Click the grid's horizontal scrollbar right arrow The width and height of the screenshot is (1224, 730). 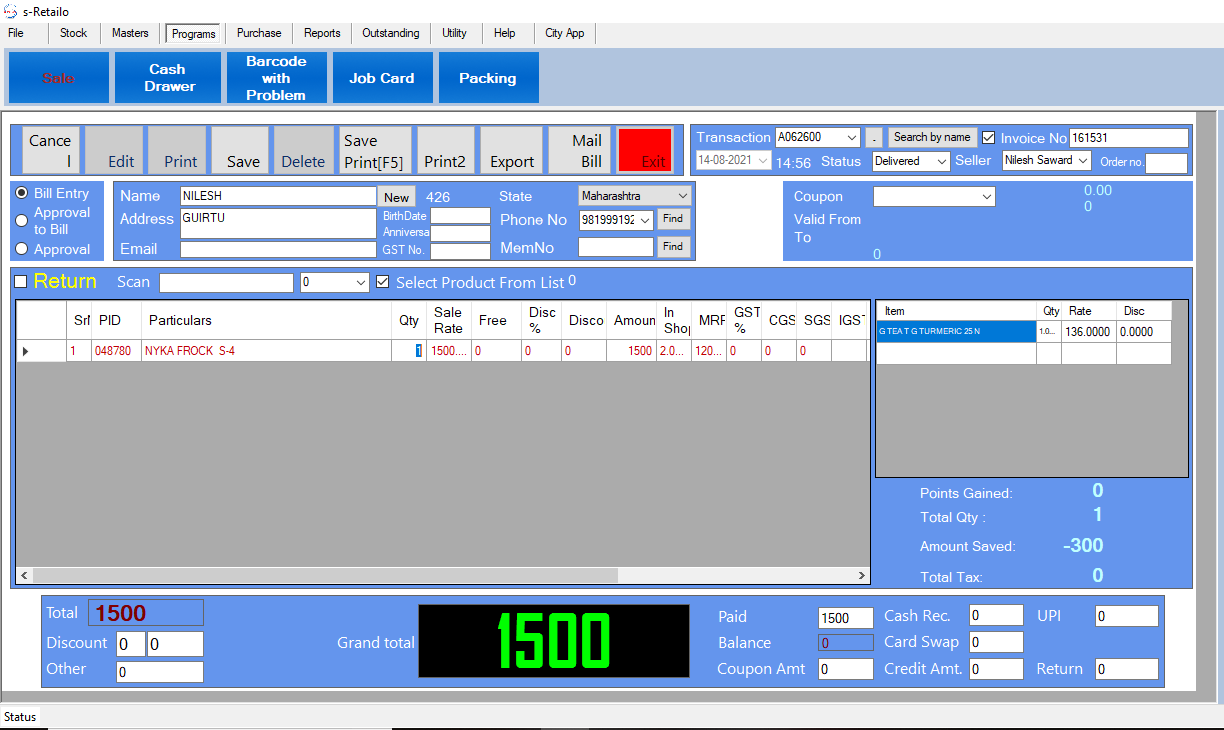click(x=862, y=576)
